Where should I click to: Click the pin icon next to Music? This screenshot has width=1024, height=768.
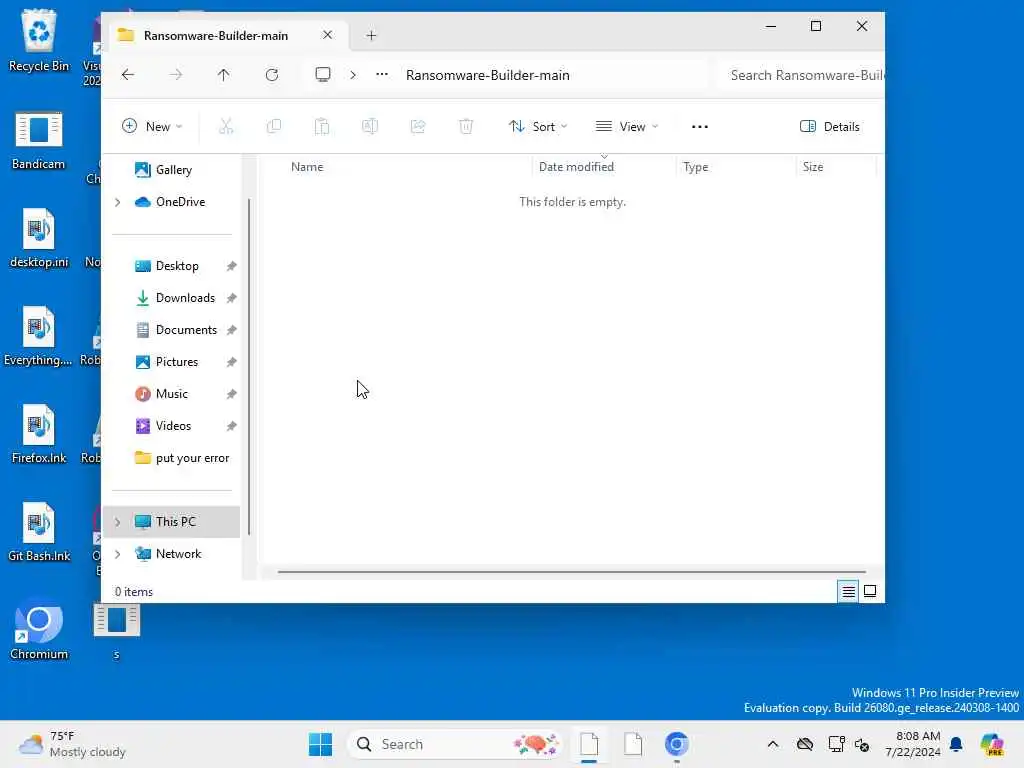coord(231,394)
